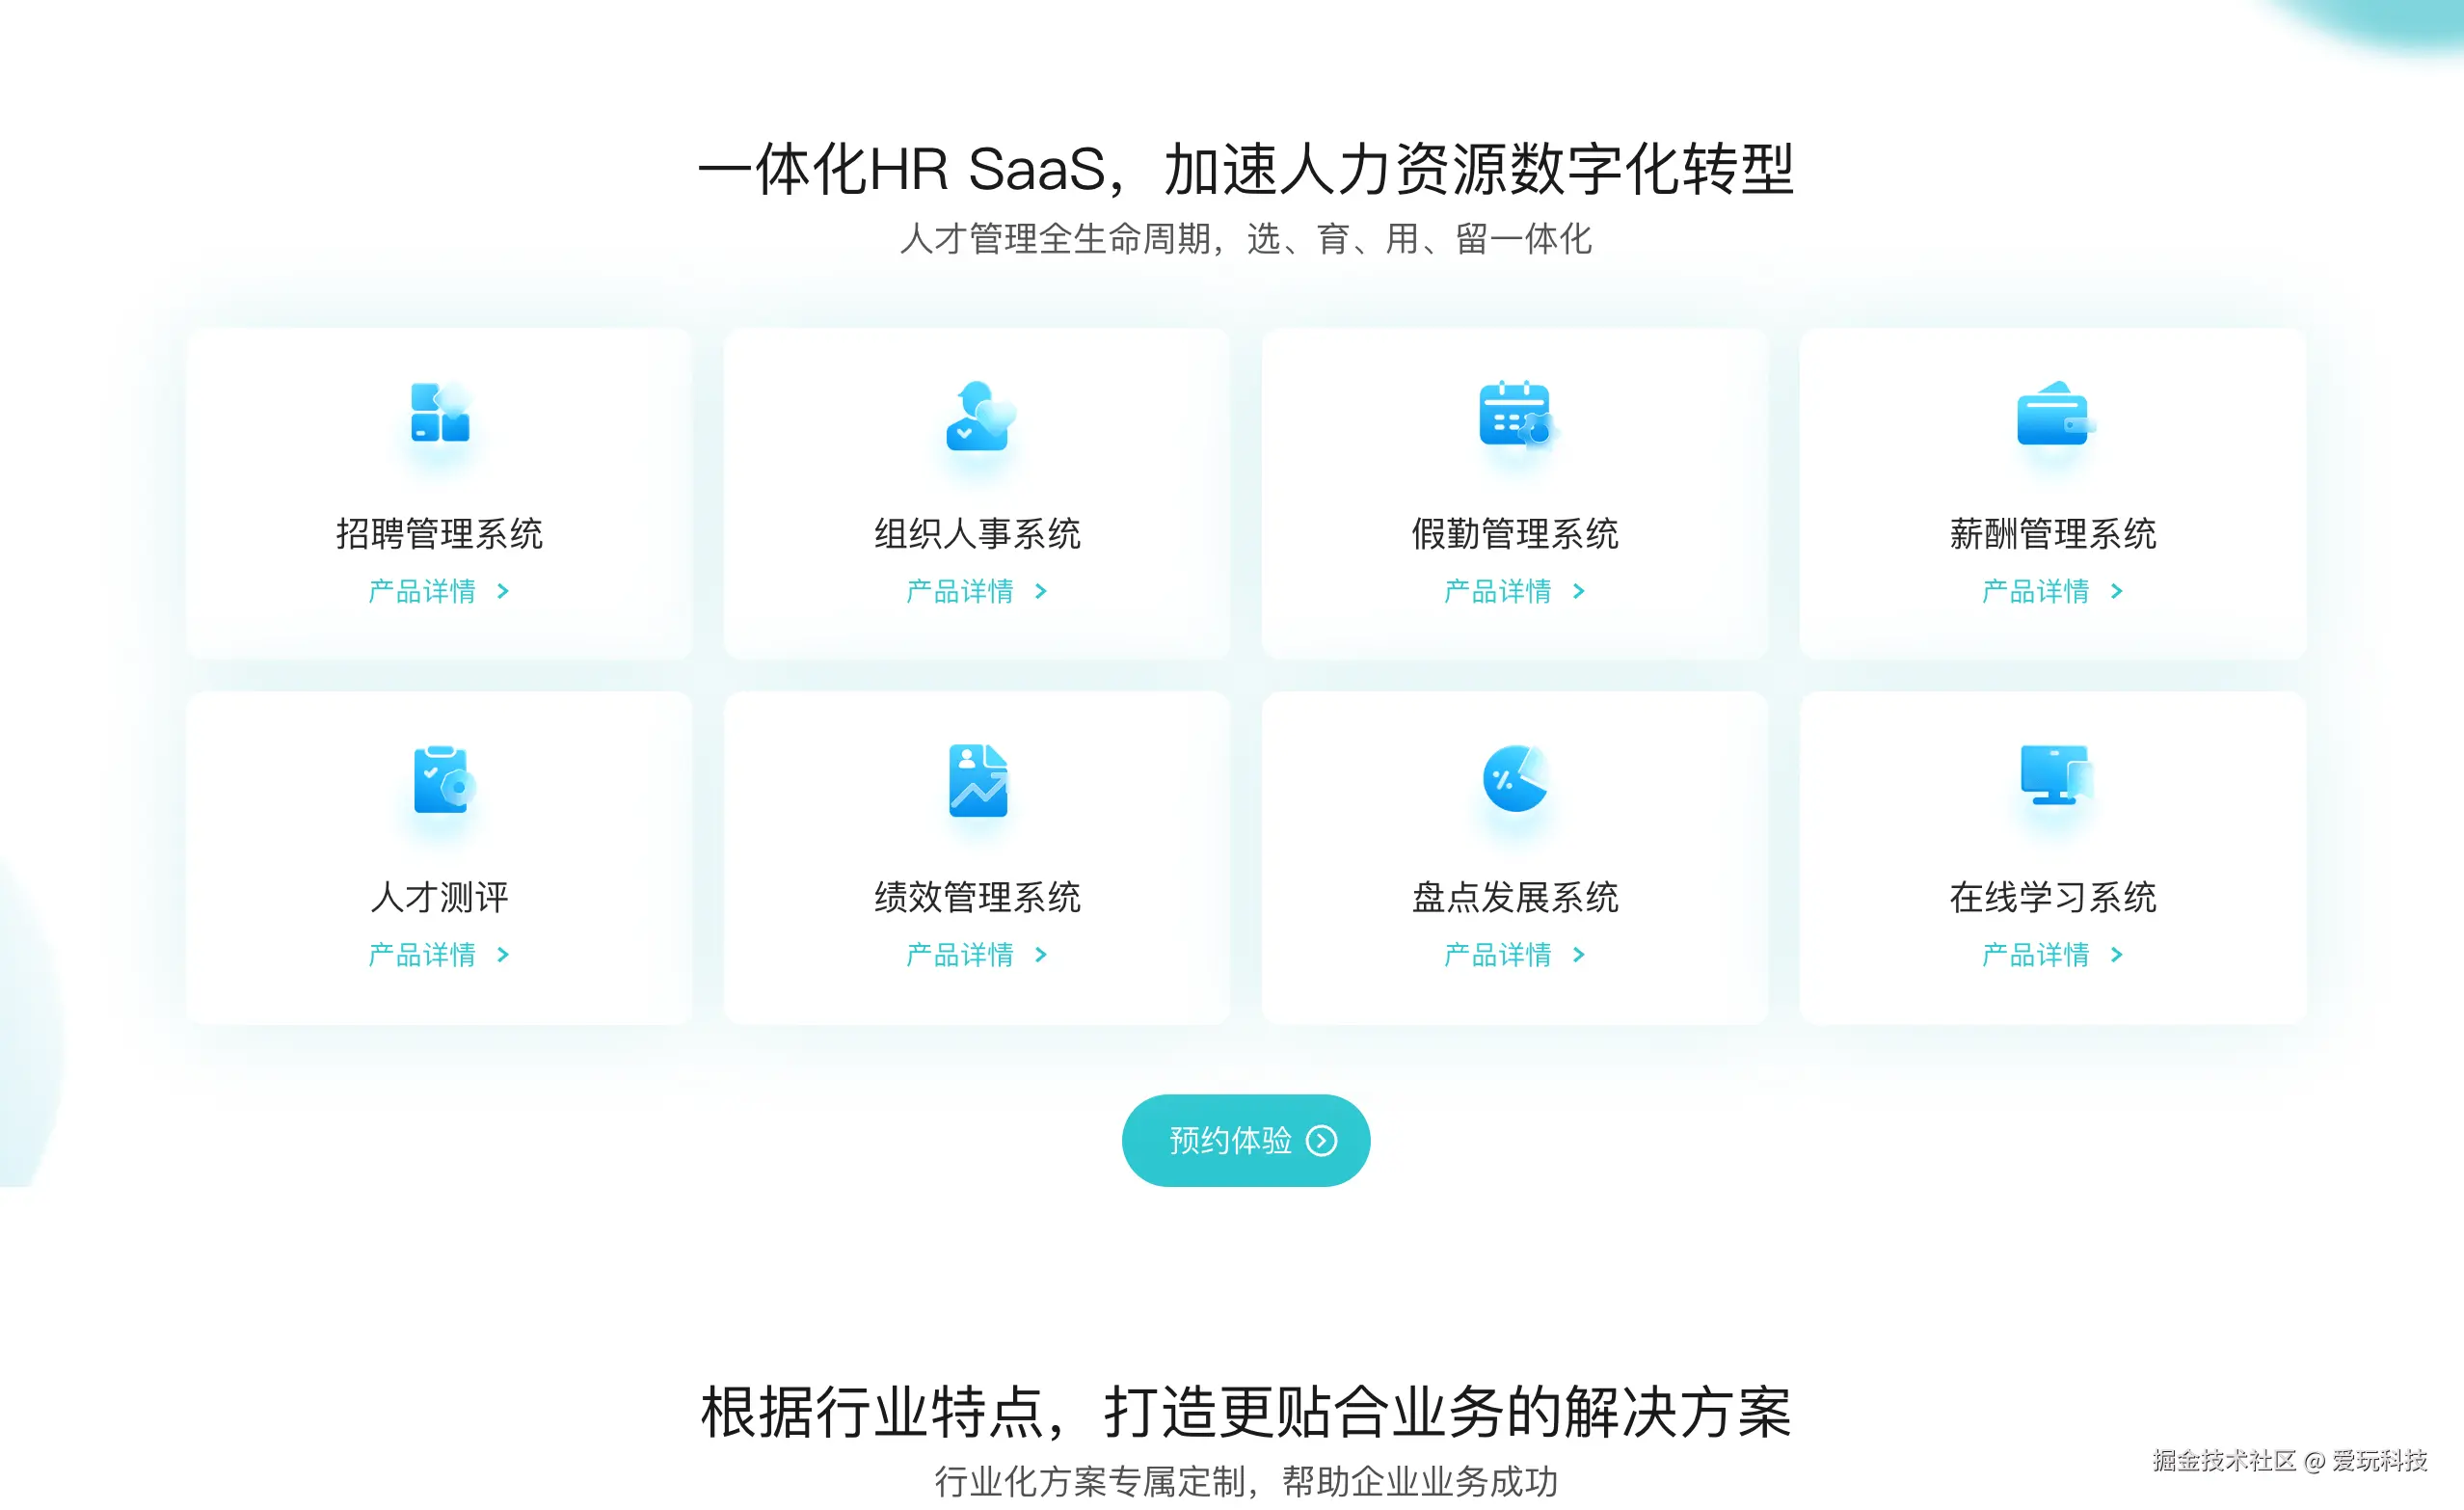Click the chevron beside 绩效管理系统's 产品详情
Screen dimensions: 2464x1510
(x=1041, y=955)
